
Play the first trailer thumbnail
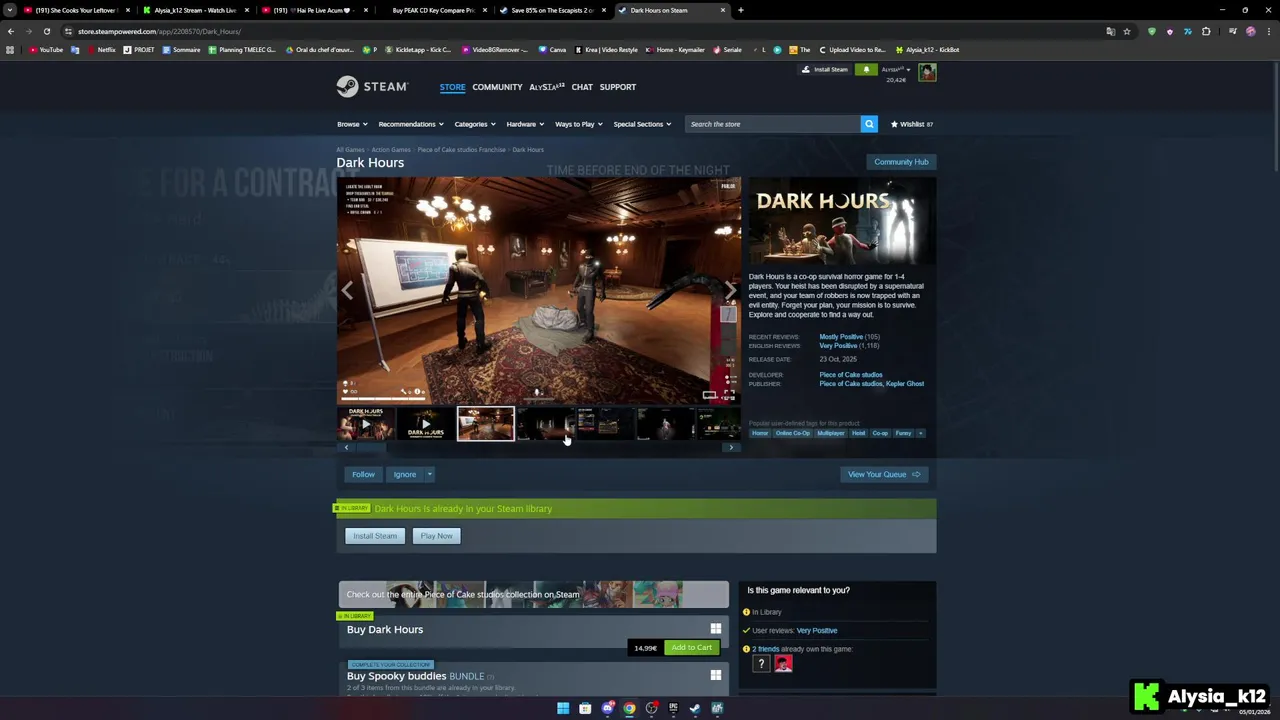click(366, 424)
